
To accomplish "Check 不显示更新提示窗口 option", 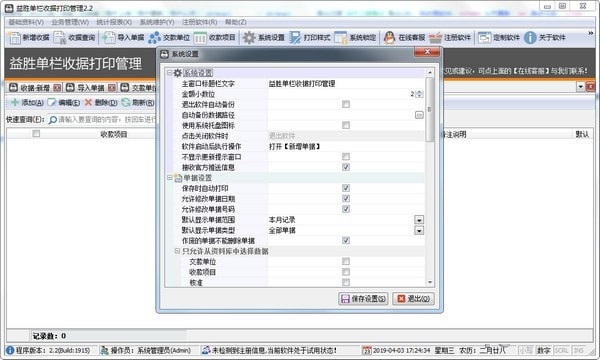I will [x=346, y=156].
